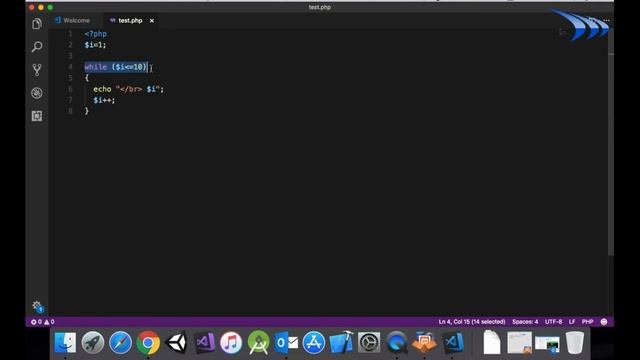Open the Search view in activity bar
Image resolution: width=640 pixels, height=360 pixels.
click(37, 47)
